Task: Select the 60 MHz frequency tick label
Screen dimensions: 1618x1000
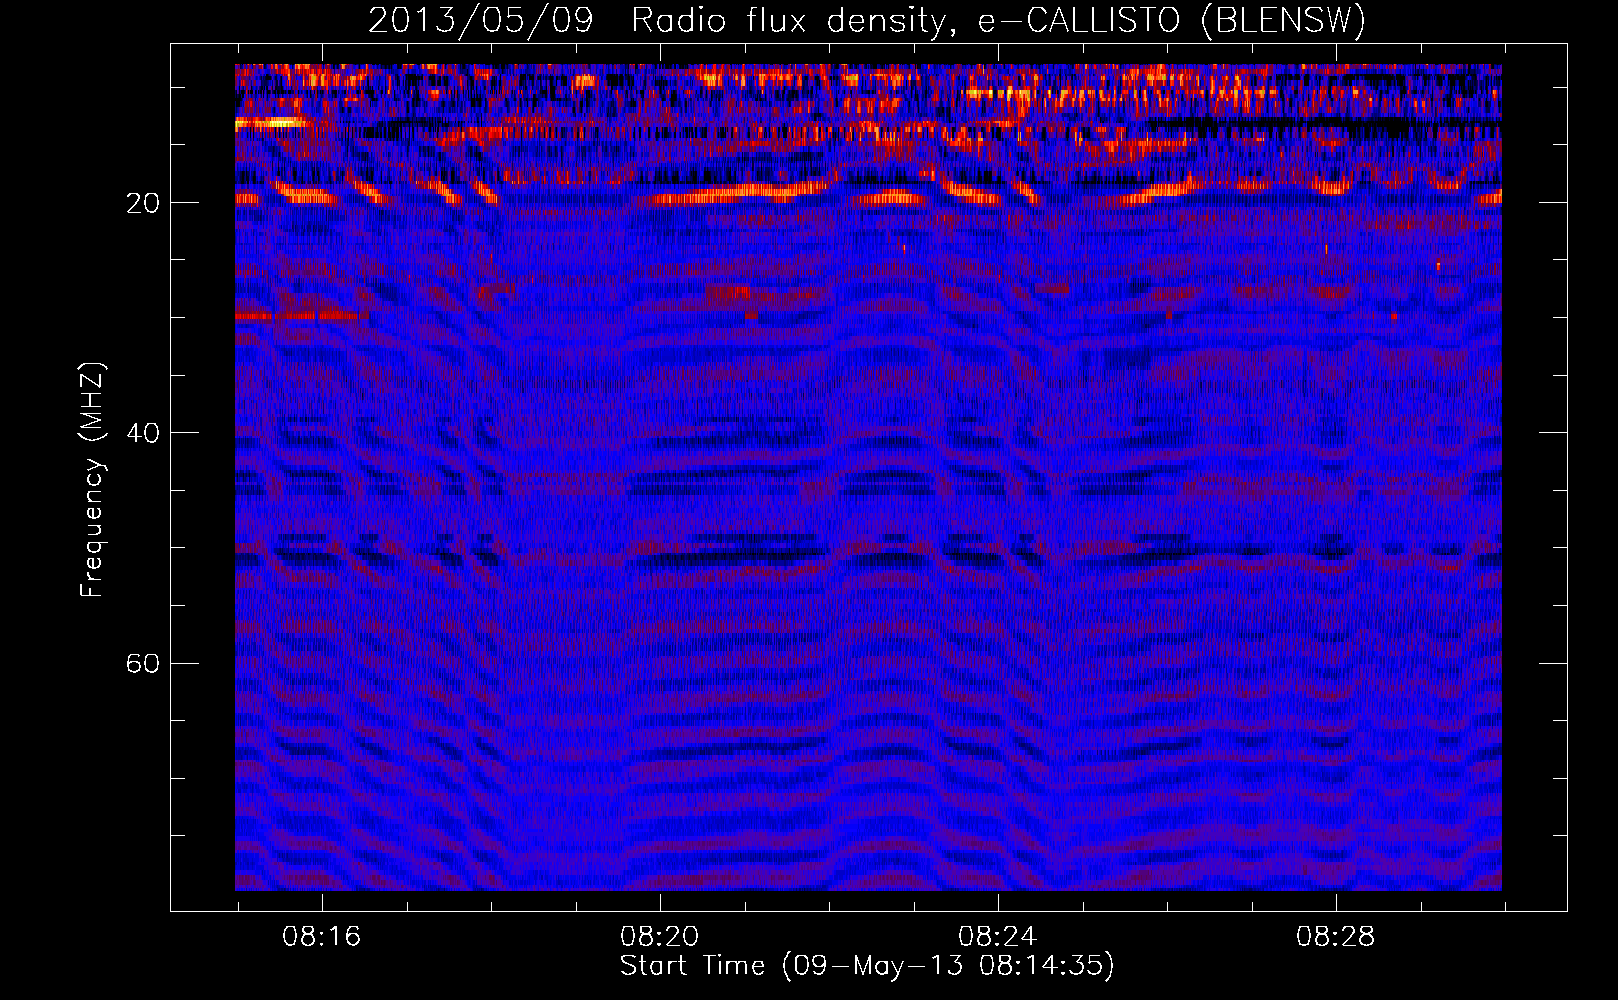Action: pyautogui.click(x=143, y=664)
